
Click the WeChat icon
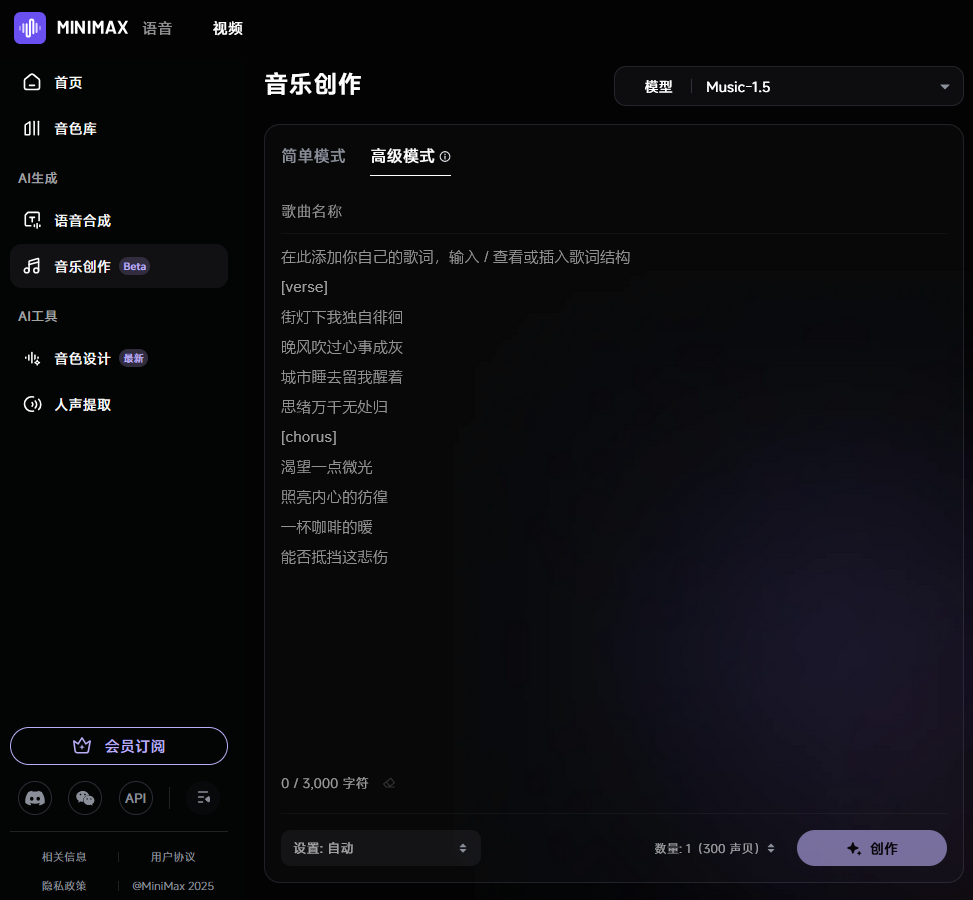[85, 798]
